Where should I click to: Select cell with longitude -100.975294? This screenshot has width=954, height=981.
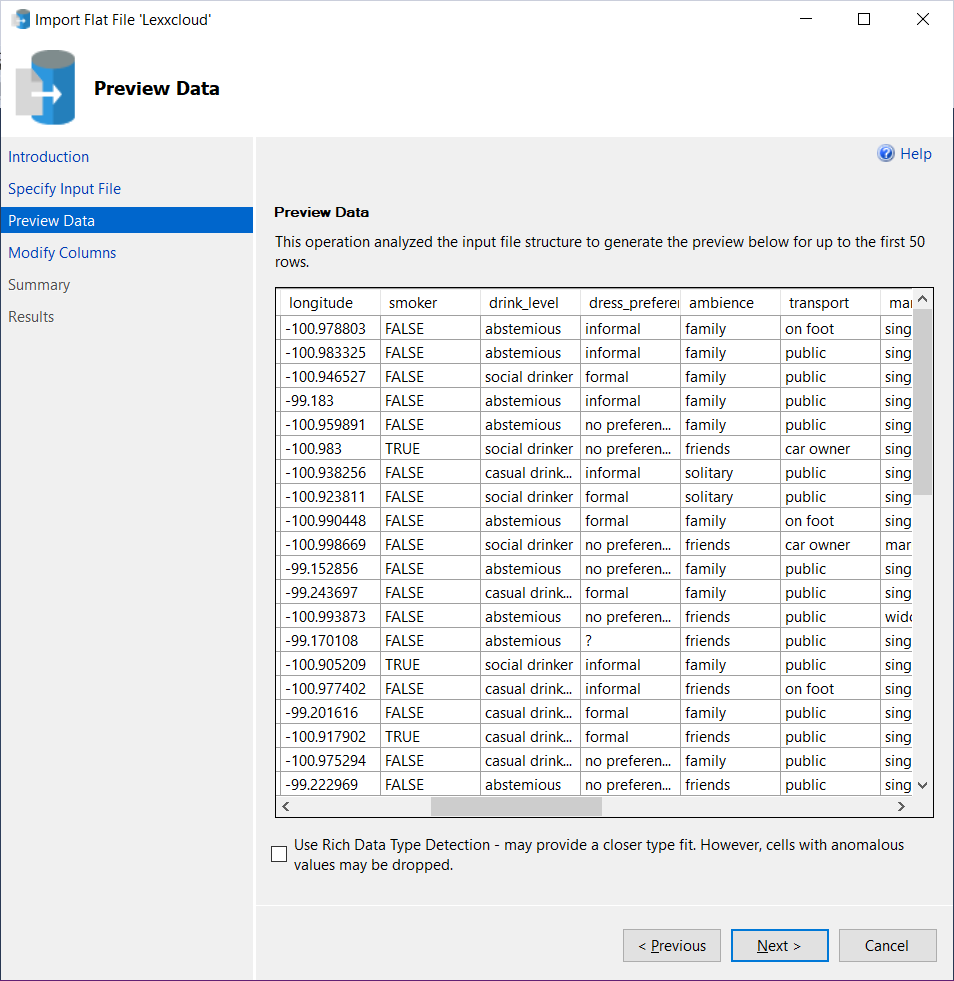330,760
